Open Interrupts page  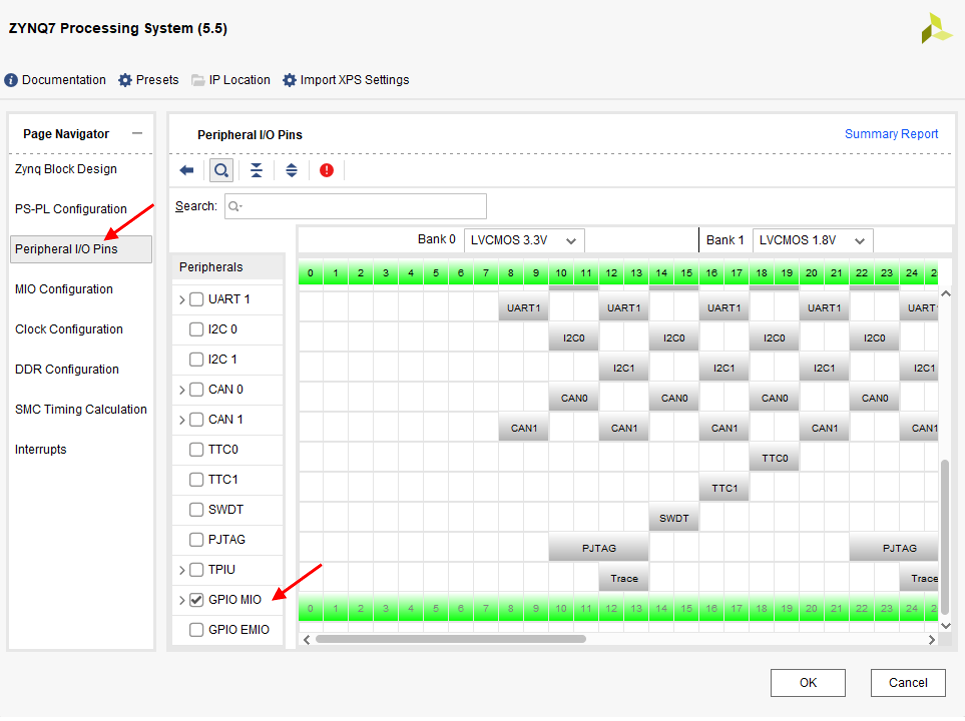[x=41, y=450]
